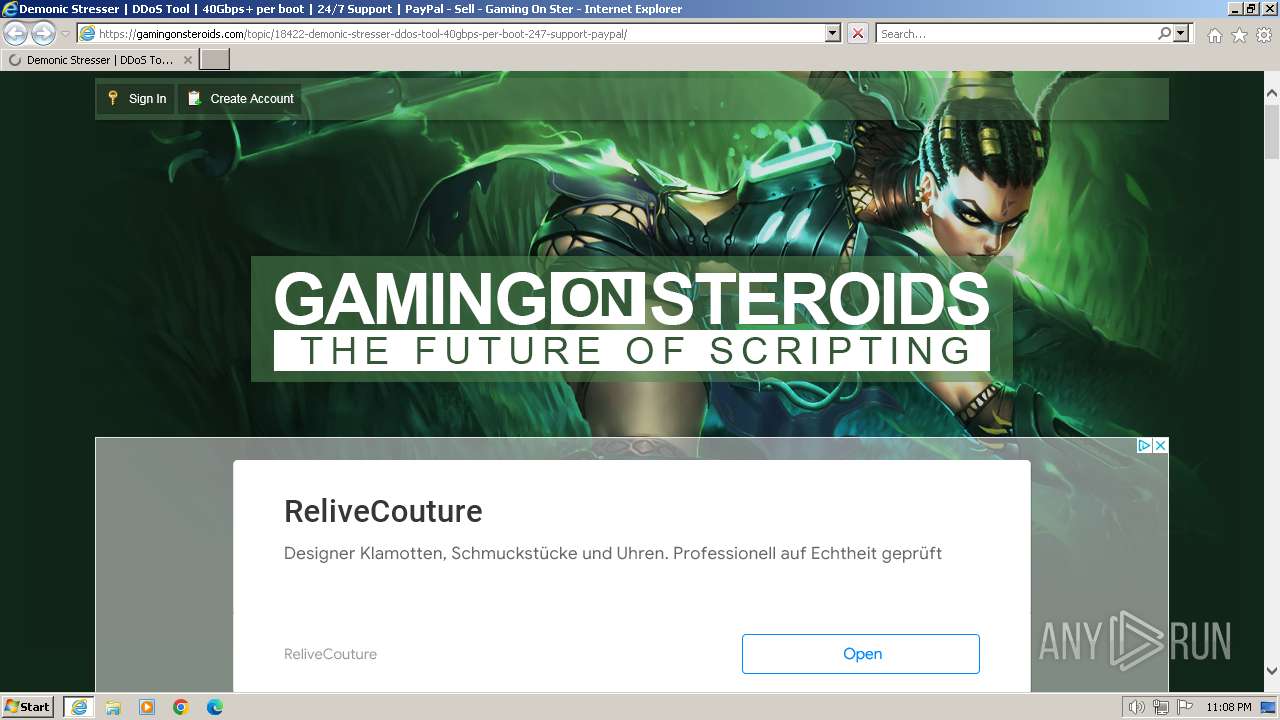Open the search provider dropdown arrow

point(1181,34)
